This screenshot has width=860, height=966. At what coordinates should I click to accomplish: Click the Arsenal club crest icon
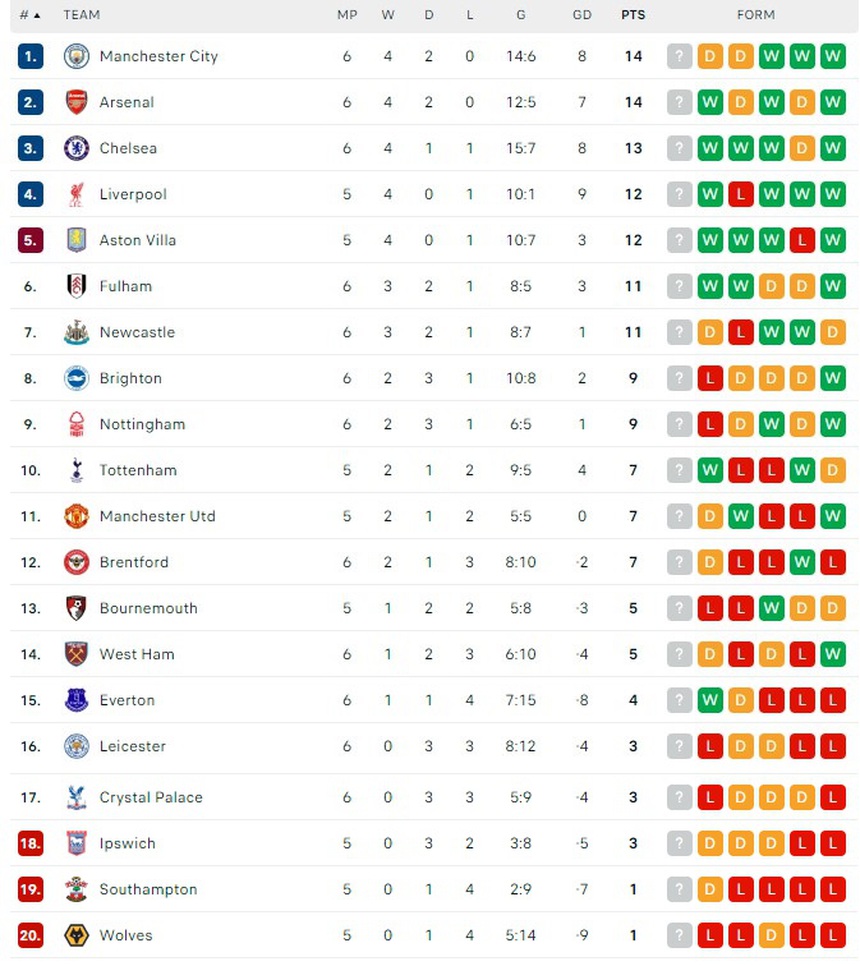coord(77,103)
